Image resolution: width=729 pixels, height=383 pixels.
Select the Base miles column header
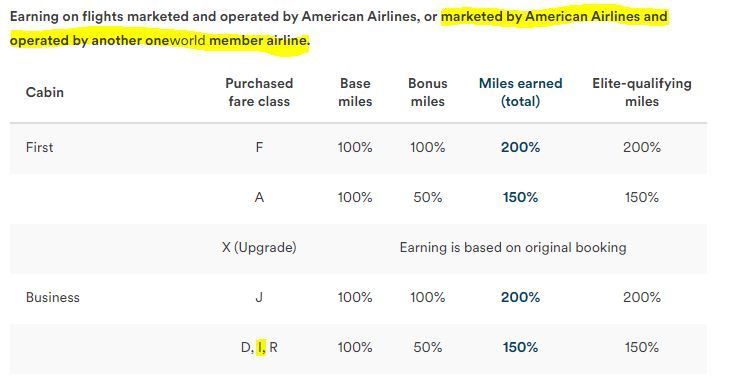[x=355, y=92]
